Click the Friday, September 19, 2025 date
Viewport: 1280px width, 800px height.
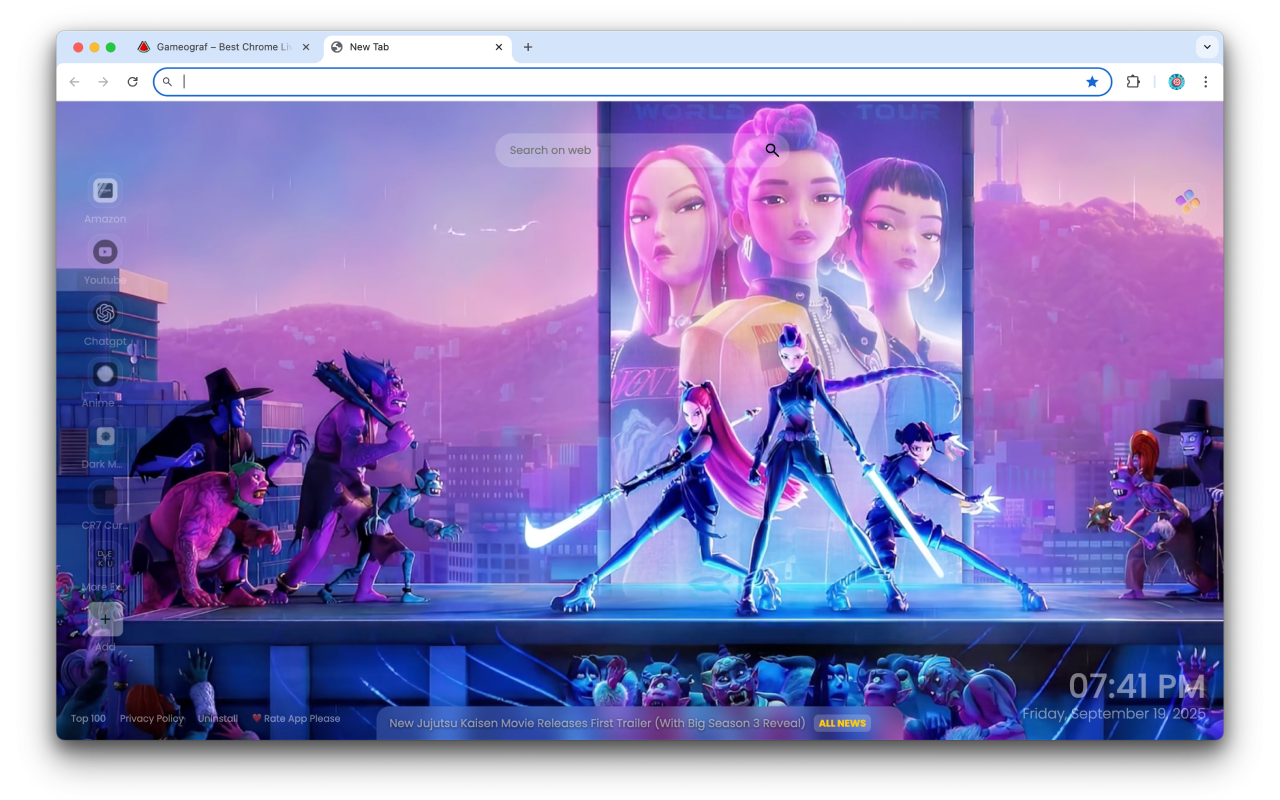pos(1114,714)
